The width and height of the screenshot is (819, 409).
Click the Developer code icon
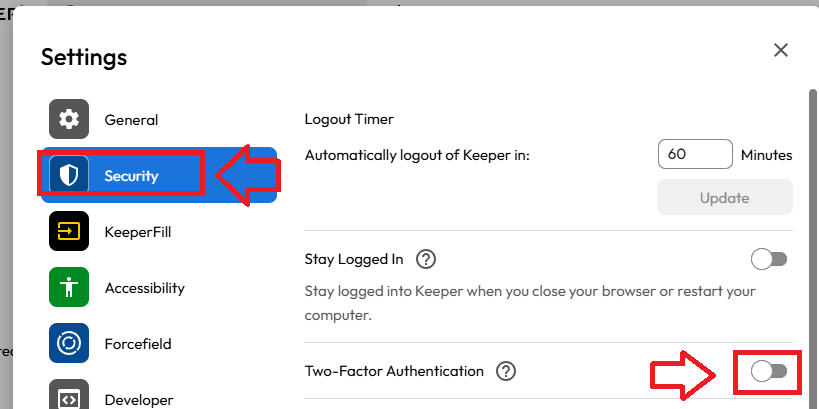tap(69, 397)
